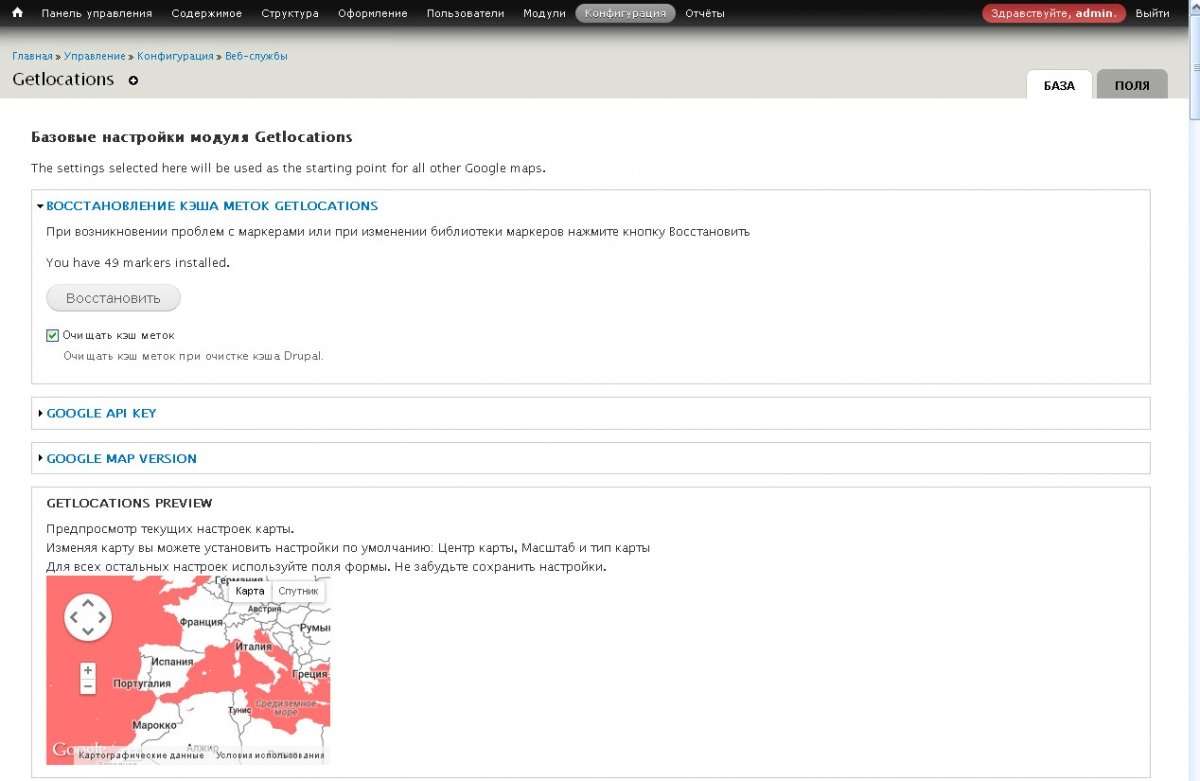Viewport: 1200px width, 781px height.
Task: Follow the Главная breadcrumb link
Action: (32, 57)
